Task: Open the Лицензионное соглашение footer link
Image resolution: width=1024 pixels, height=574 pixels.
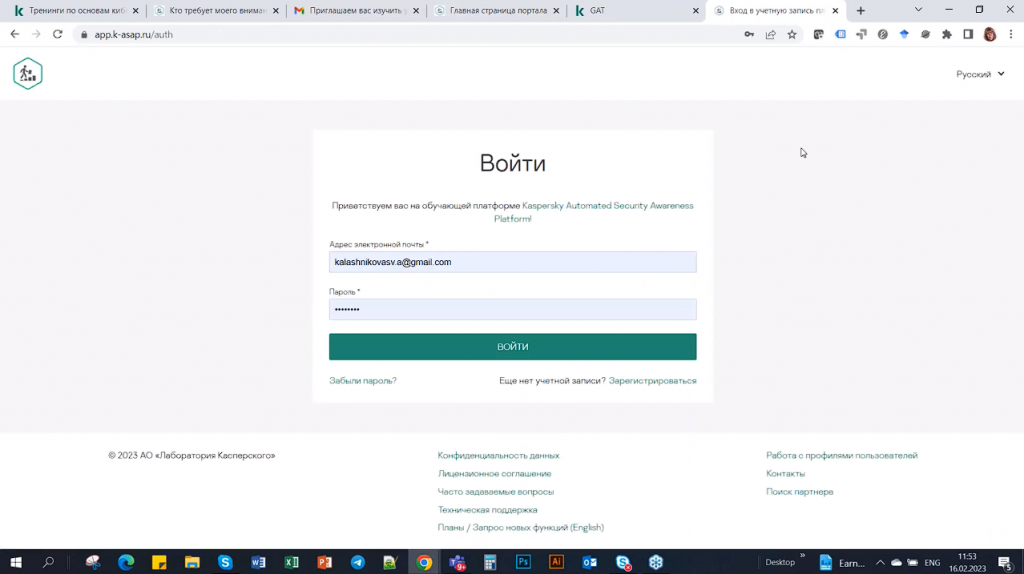Action: click(x=494, y=473)
